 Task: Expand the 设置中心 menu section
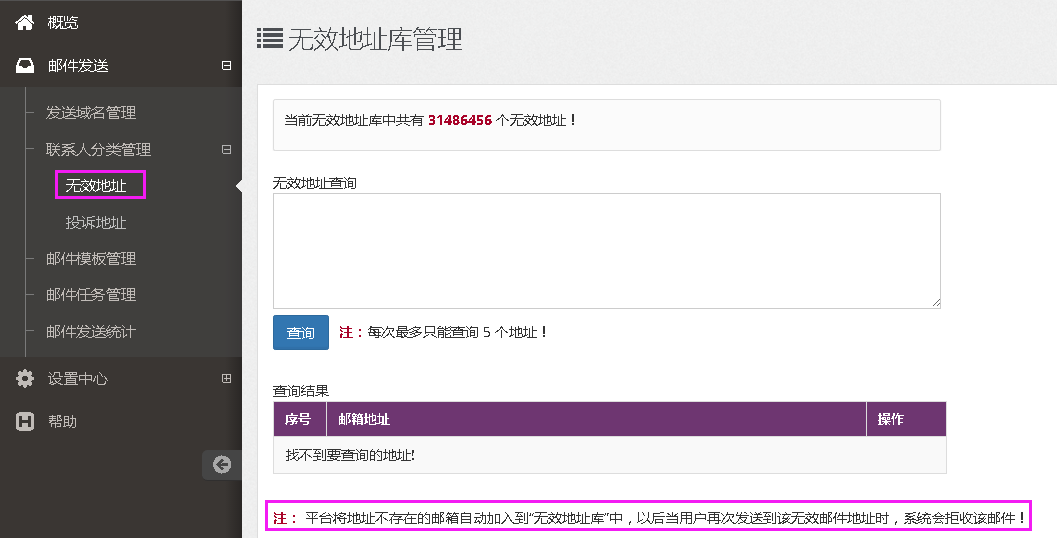(x=226, y=379)
